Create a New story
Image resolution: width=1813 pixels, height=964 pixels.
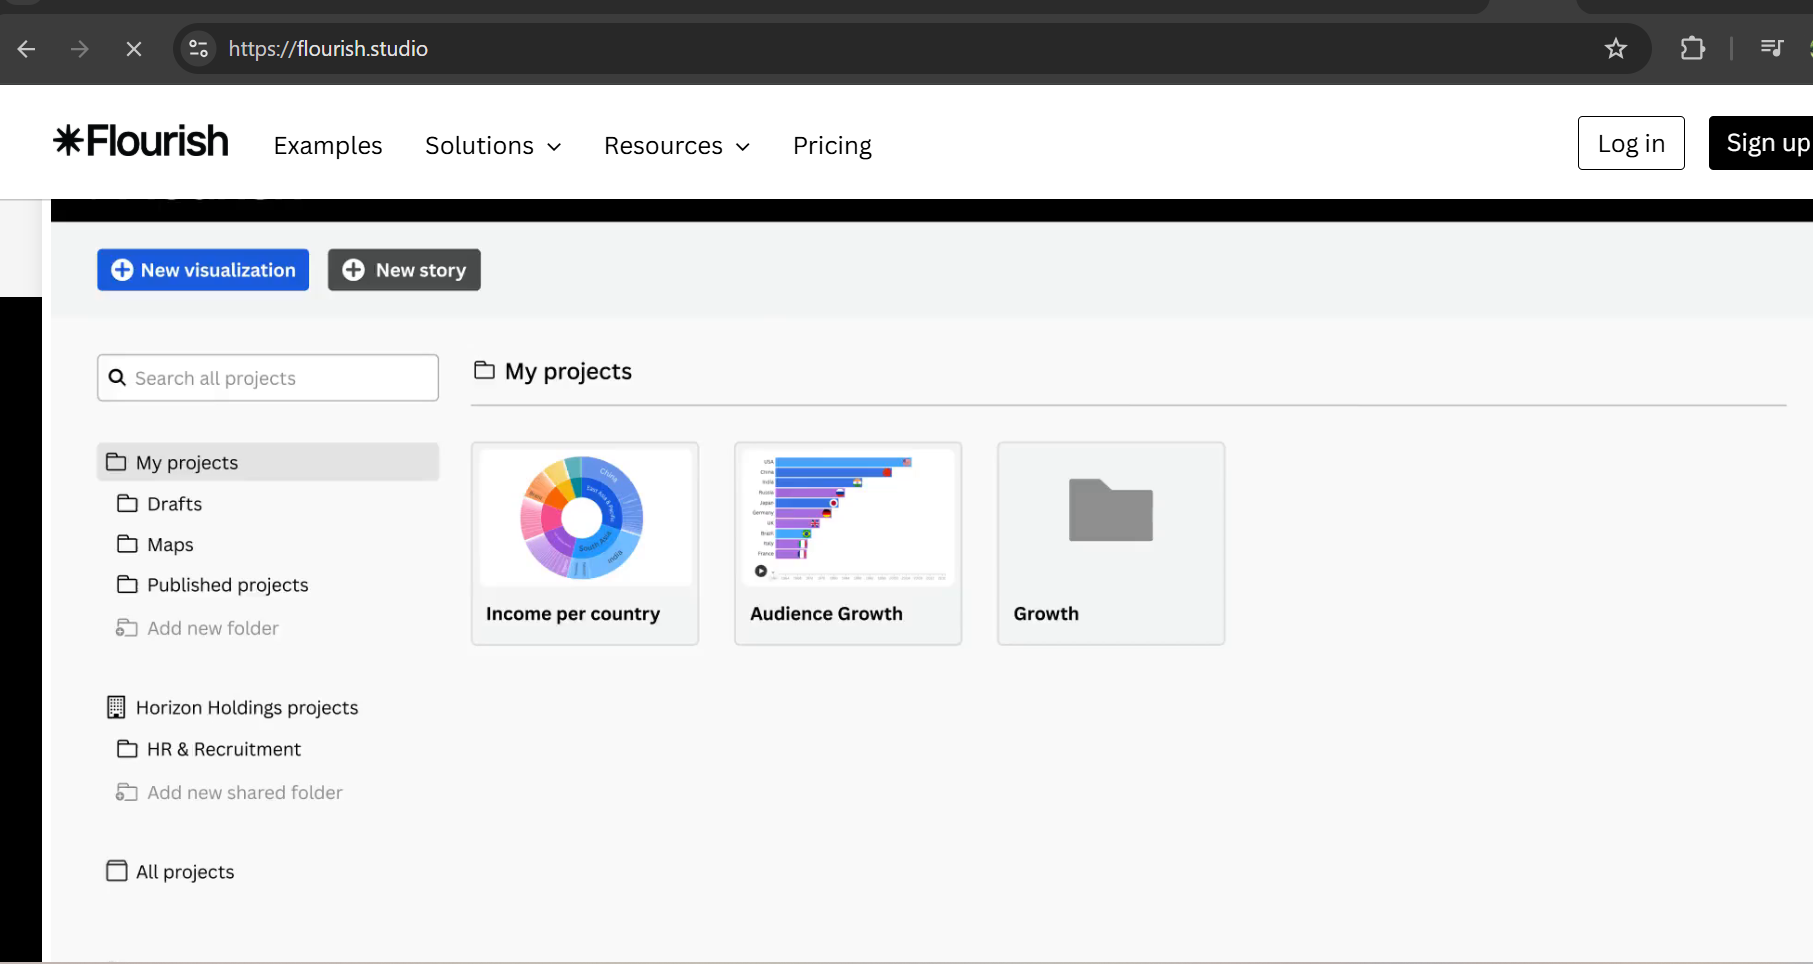click(x=404, y=270)
